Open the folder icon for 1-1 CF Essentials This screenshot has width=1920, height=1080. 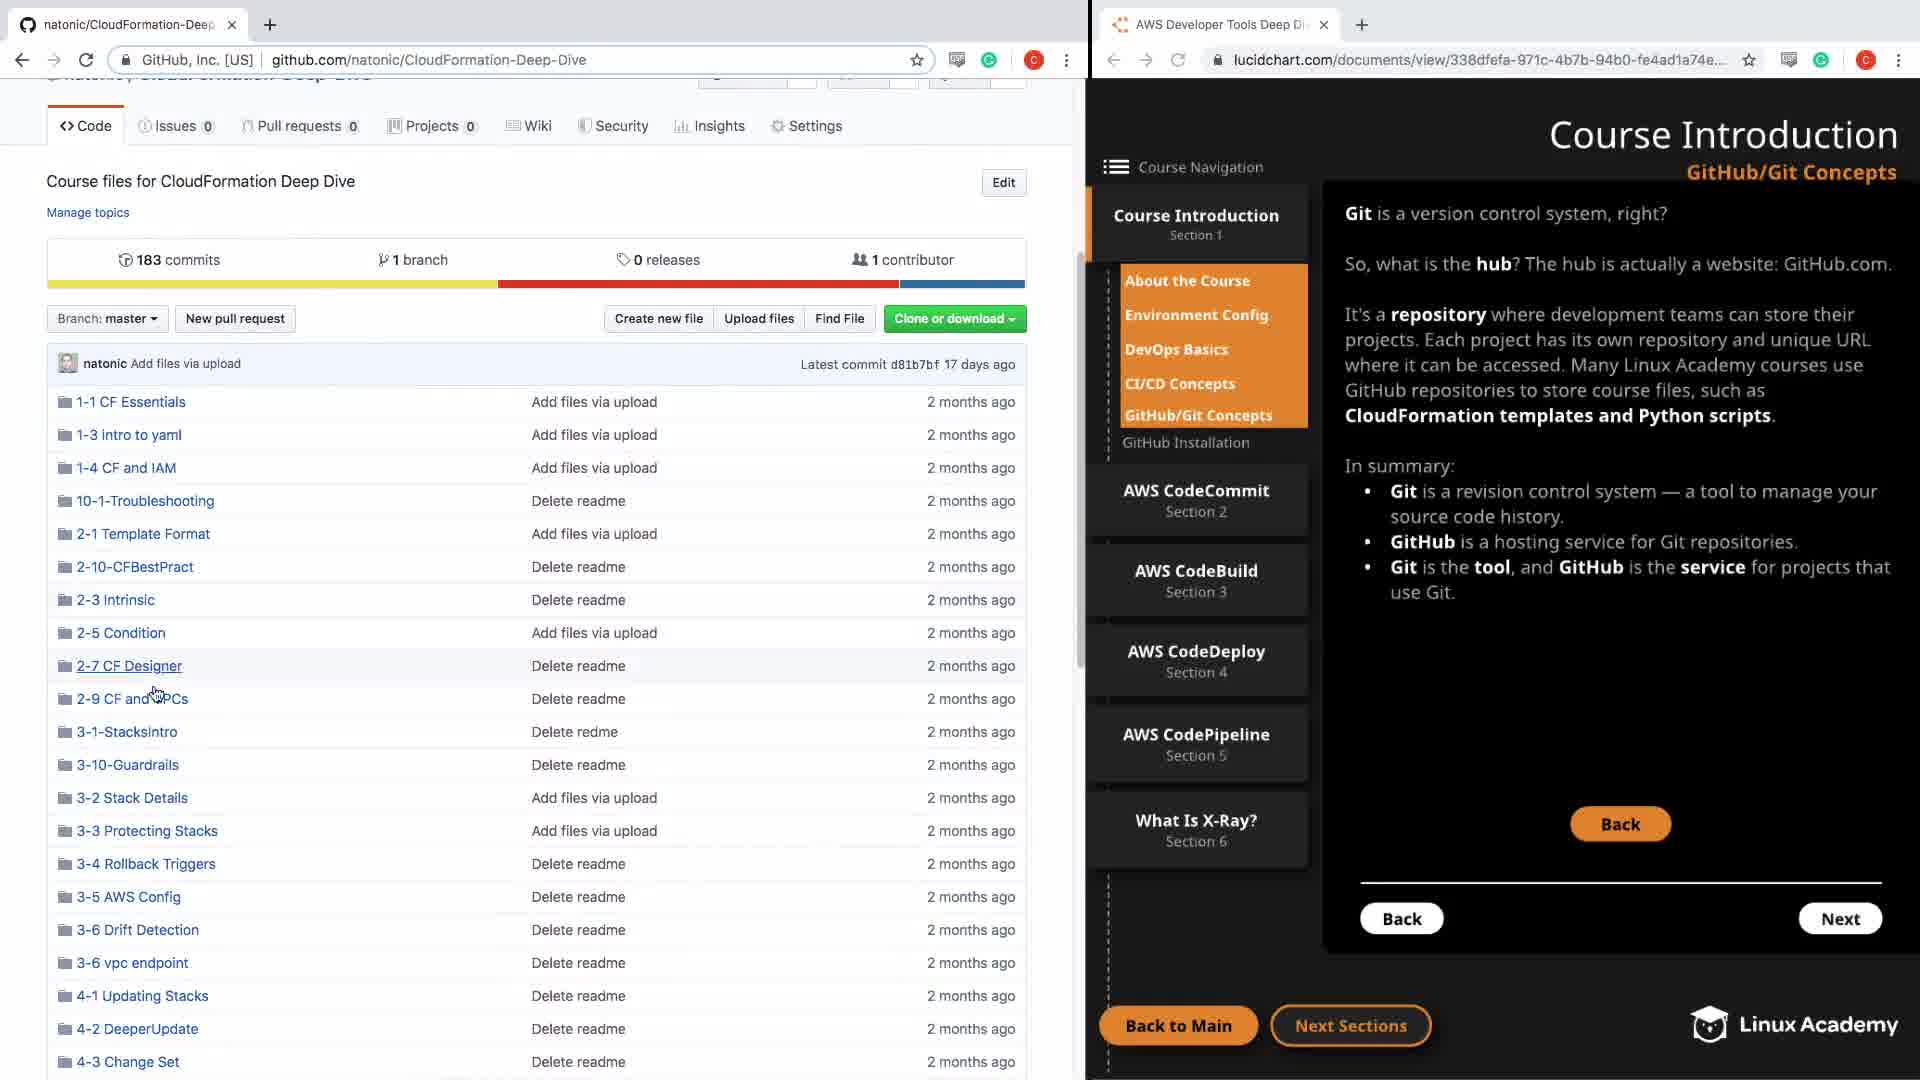click(x=65, y=402)
